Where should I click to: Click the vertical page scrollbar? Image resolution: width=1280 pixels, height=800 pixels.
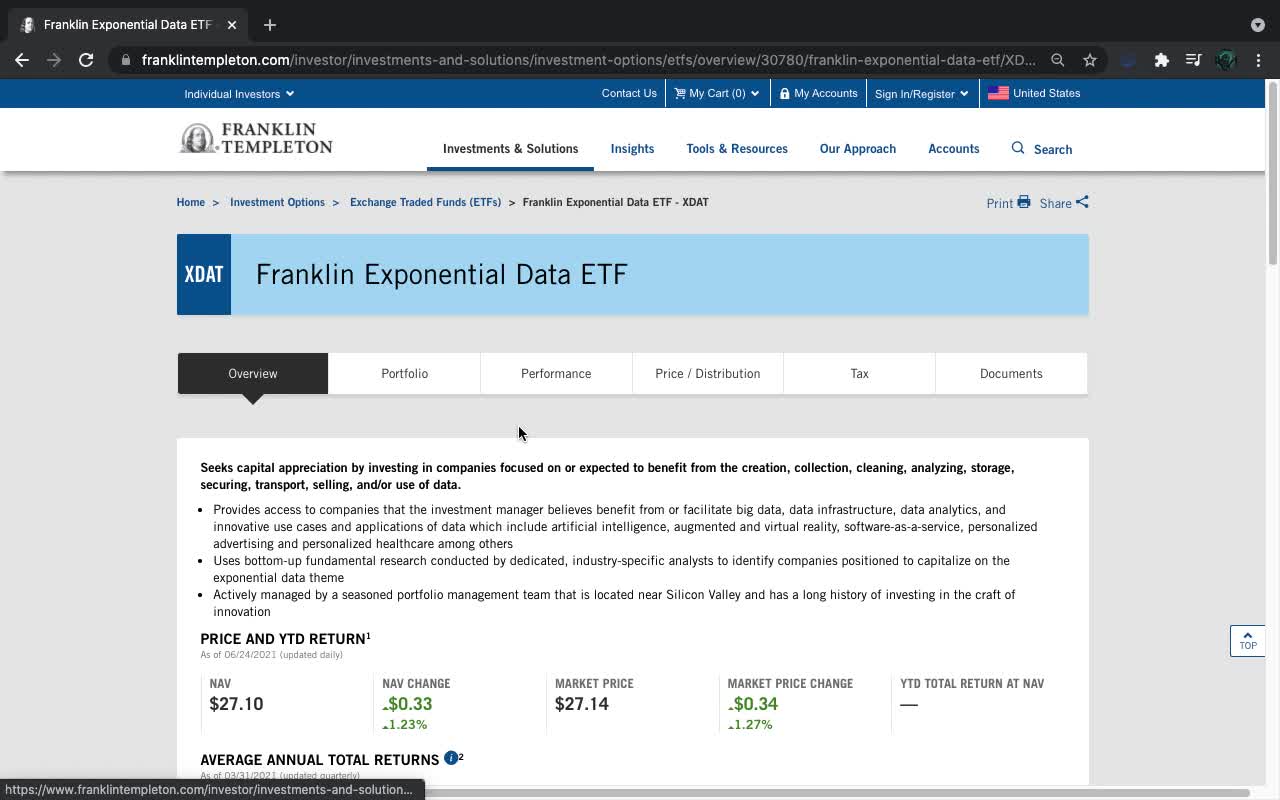tap(1272, 175)
